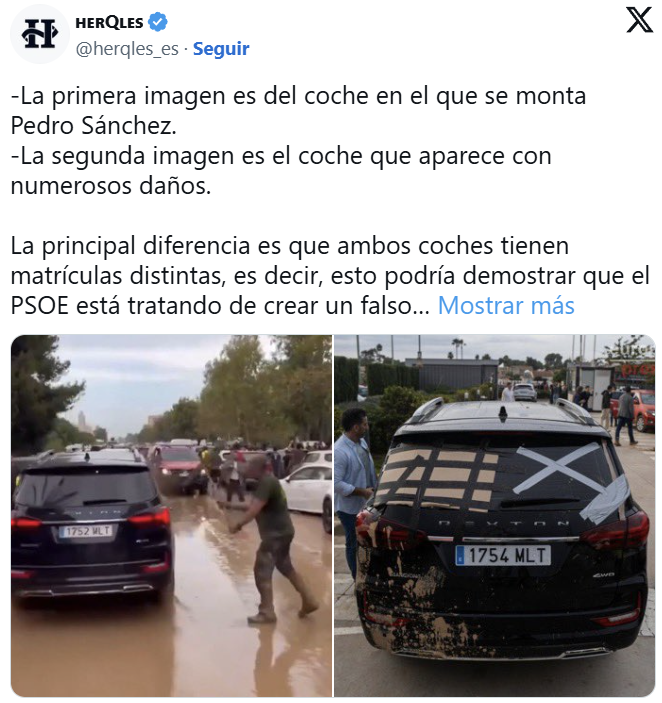Click the blue verified badge
The height and width of the screenshot is (703, 662).
tap(157, 22)
